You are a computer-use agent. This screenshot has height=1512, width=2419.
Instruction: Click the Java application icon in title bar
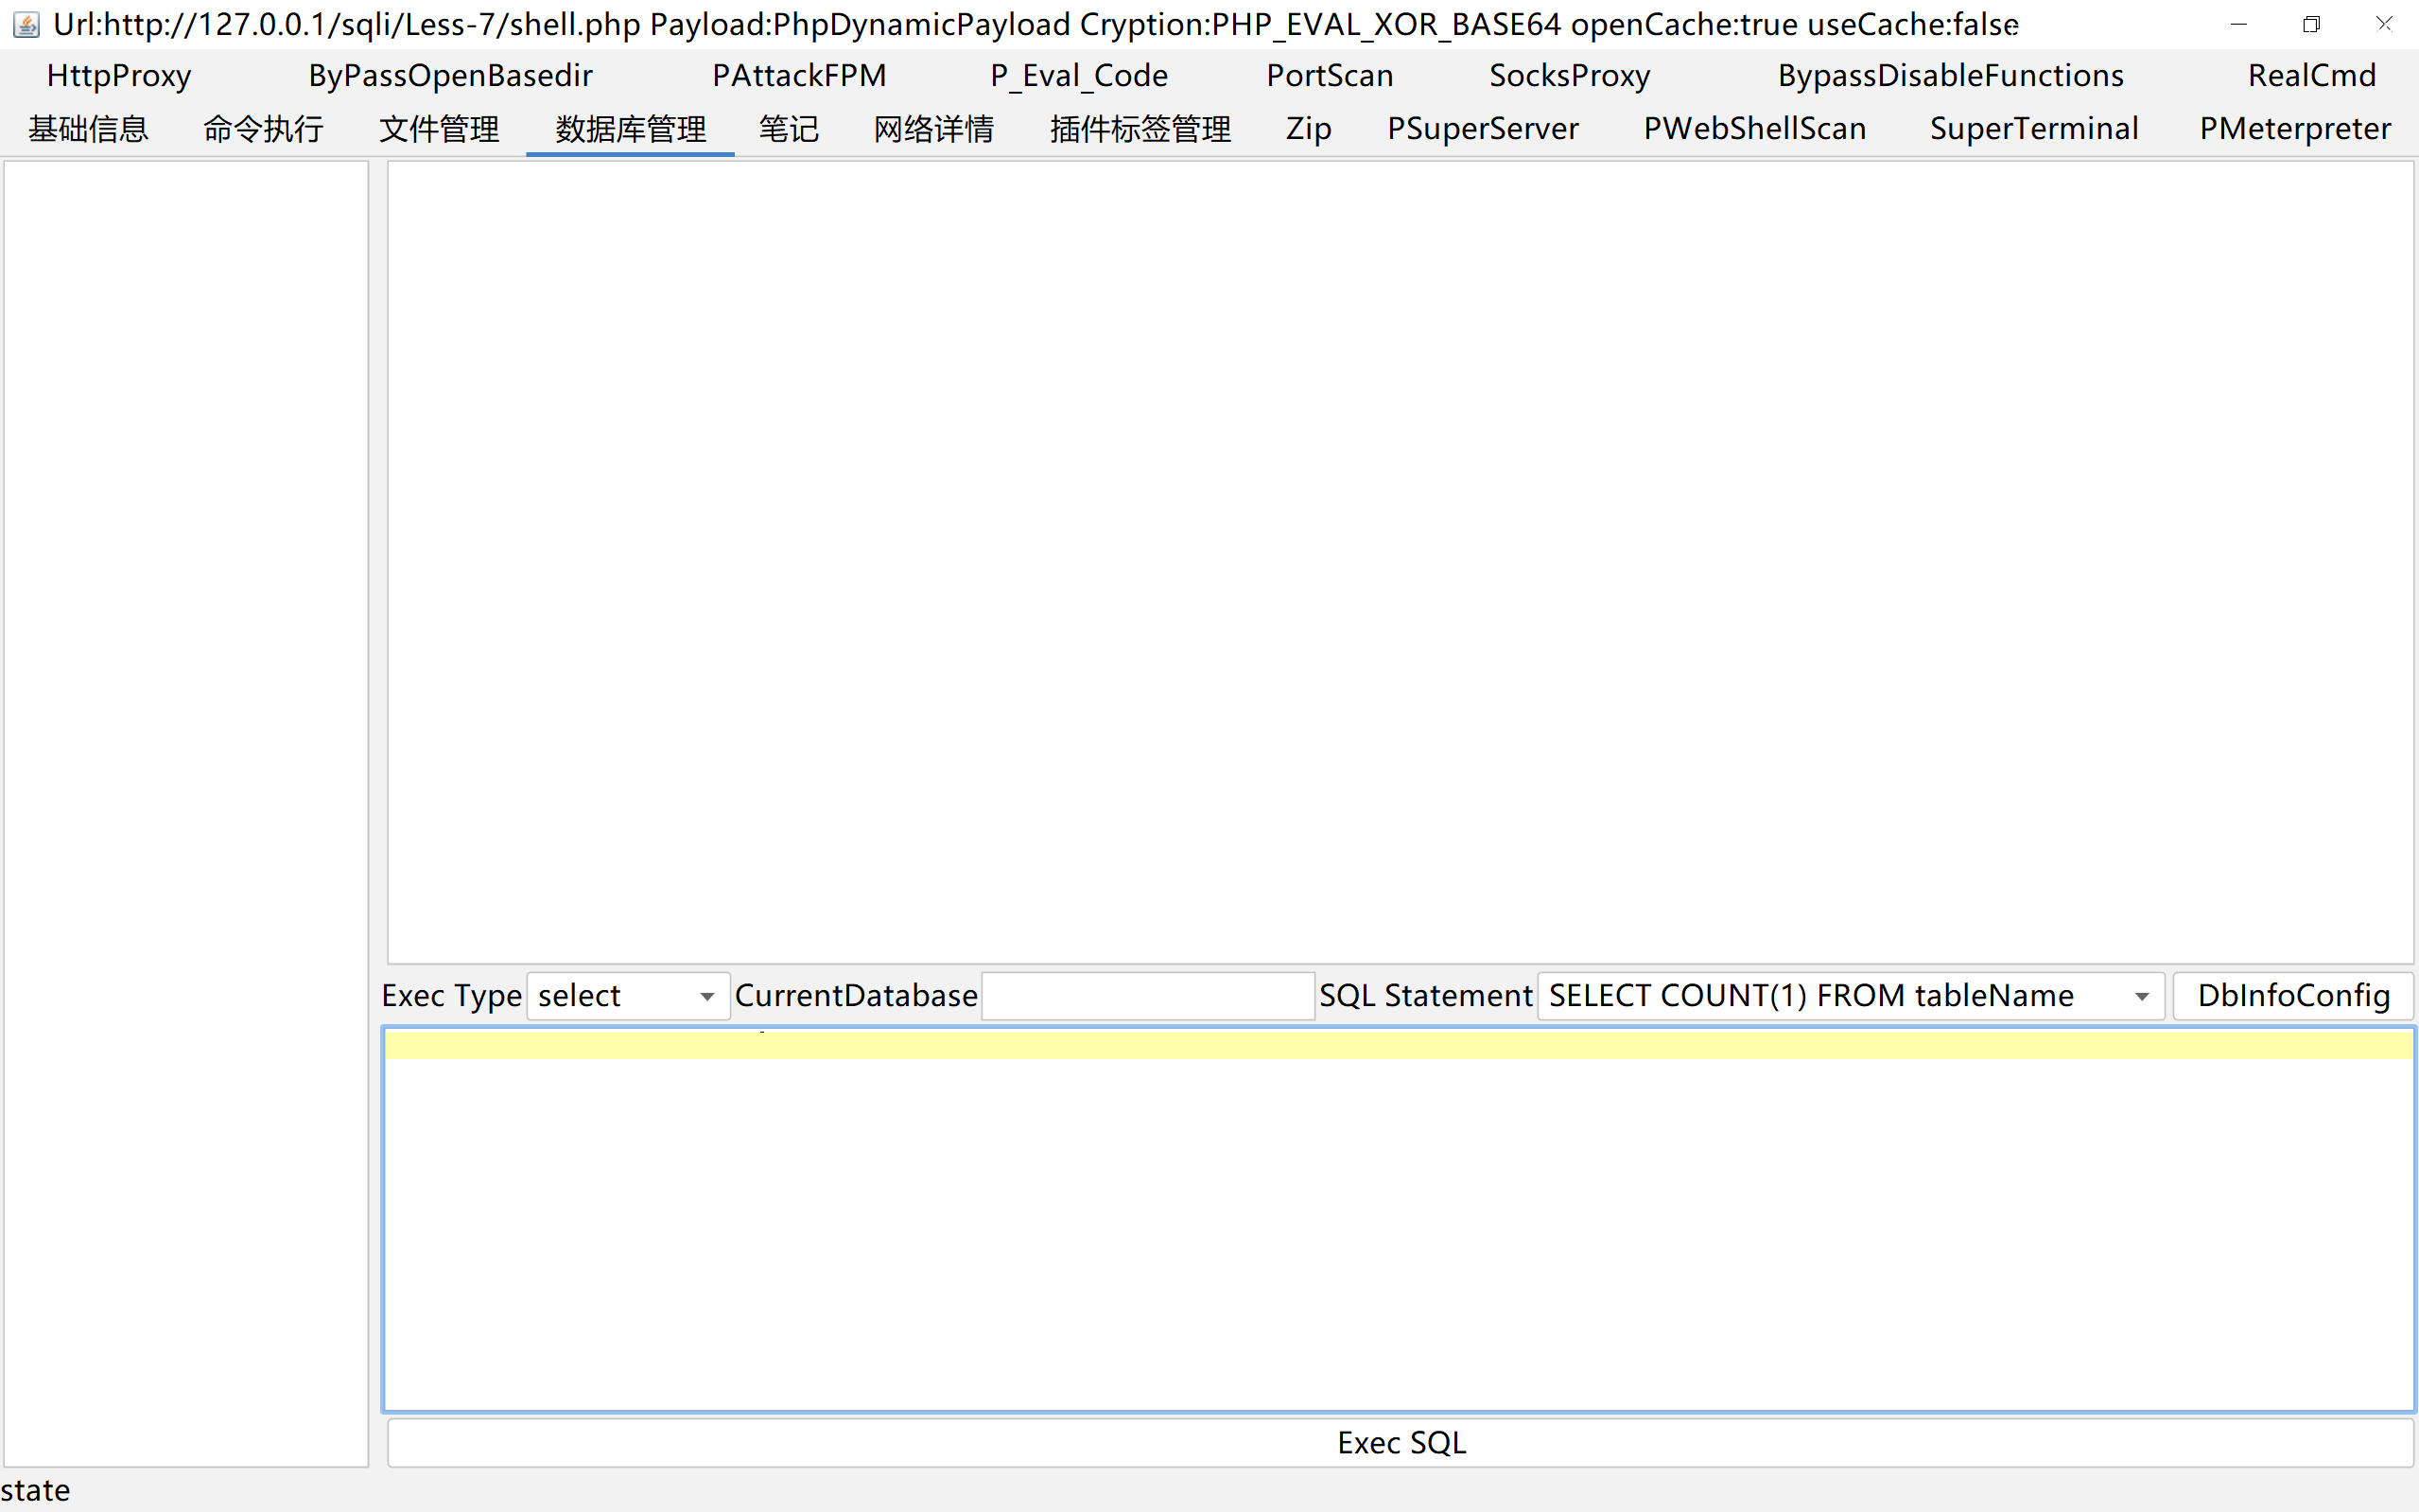tap(26, 24)
